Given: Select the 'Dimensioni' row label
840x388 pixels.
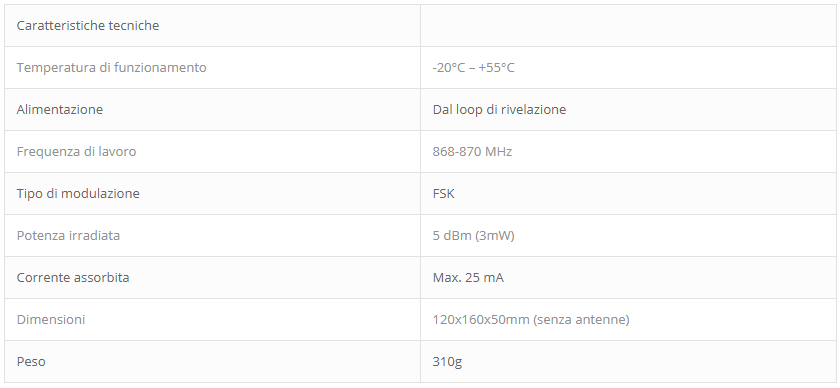Looking at the screenshot, I should pyautogui.click(x=51, y=319).
